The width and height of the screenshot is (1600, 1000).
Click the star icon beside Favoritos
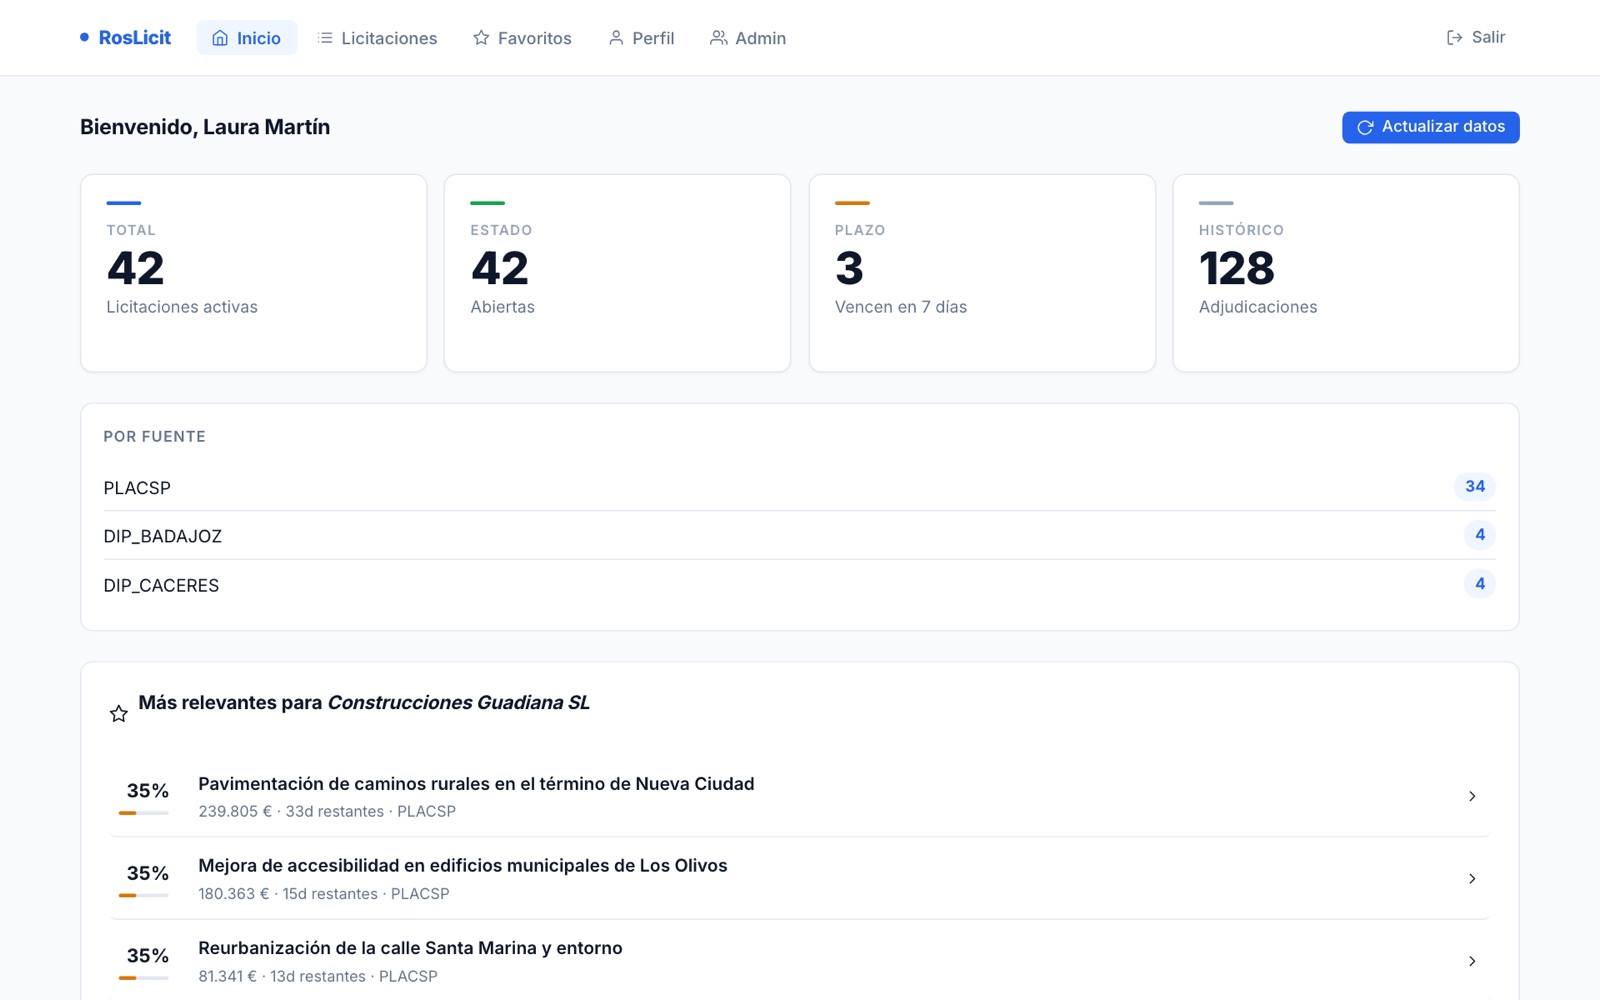(x=481, y=38)
